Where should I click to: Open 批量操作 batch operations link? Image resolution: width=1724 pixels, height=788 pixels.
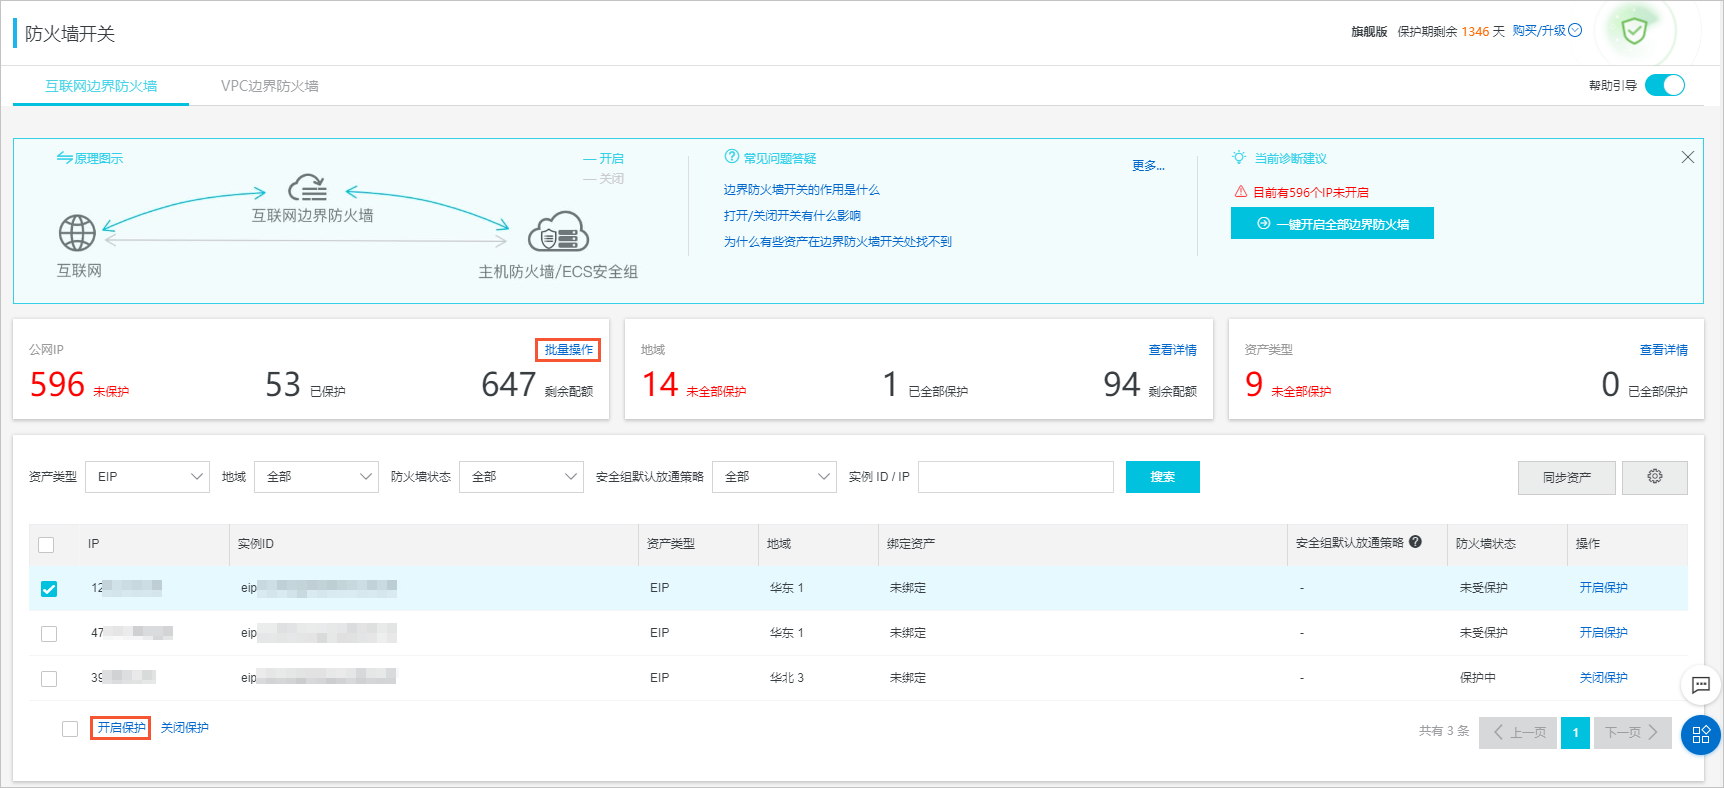tap(568, 349)
